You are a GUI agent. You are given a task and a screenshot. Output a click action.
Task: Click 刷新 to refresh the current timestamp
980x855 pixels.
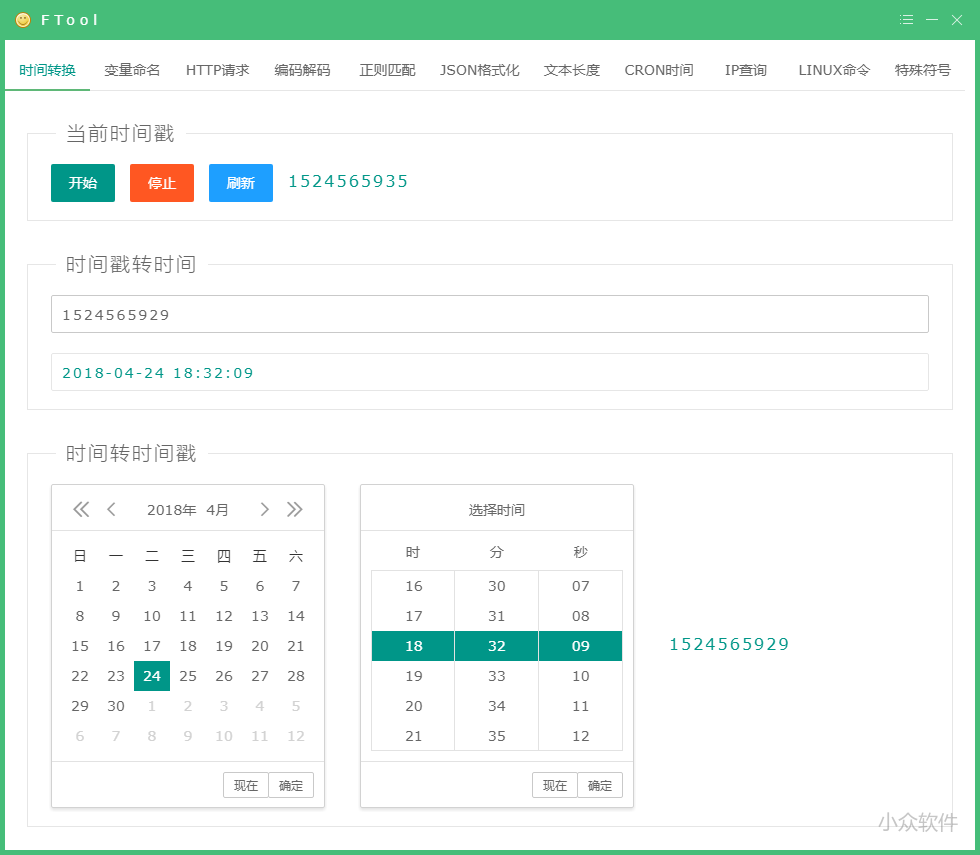click(x=240, y=183)
